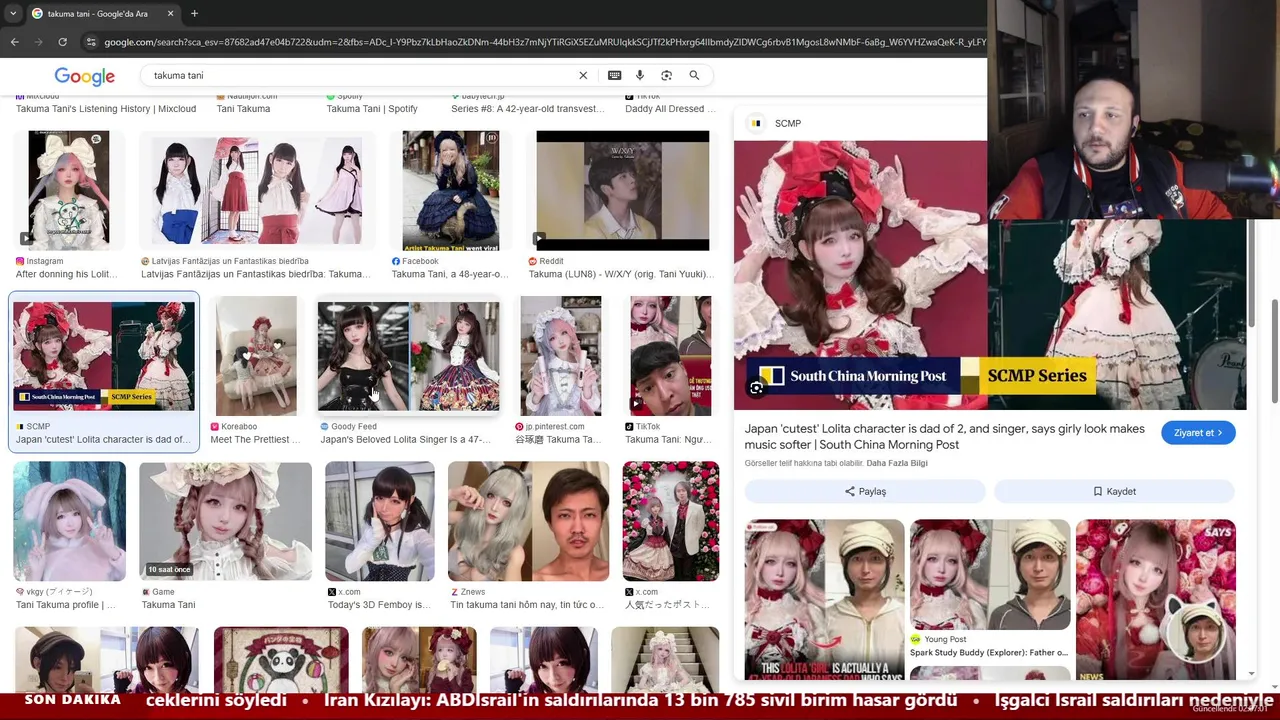Click the '10 saat önce' badge on Game image
The image size is (1280, 720).
click(169, 569)
